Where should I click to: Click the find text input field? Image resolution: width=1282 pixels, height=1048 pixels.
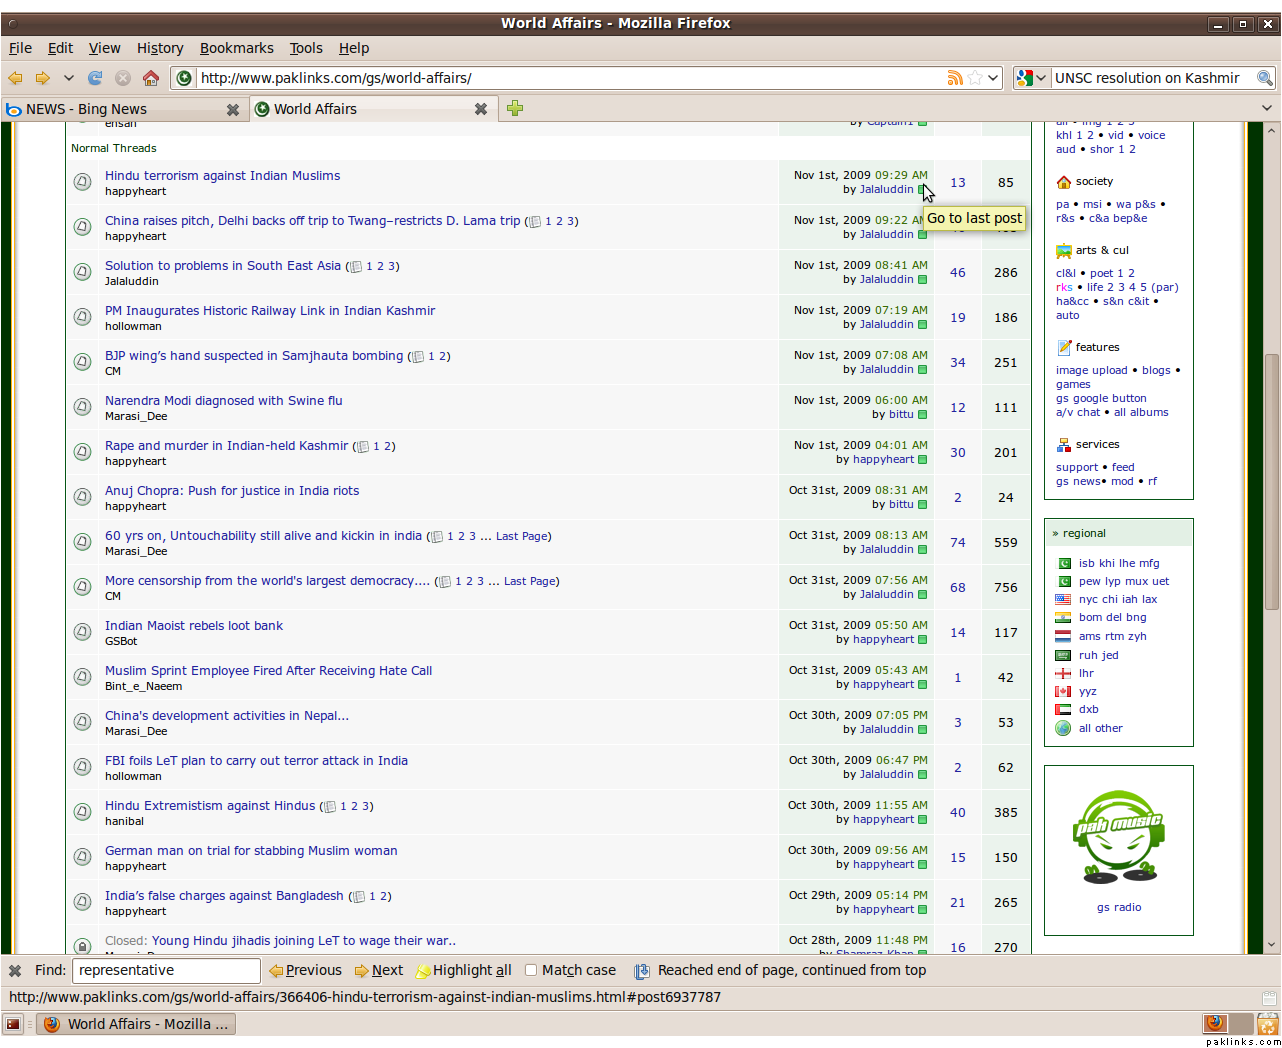tap(166, 970)
